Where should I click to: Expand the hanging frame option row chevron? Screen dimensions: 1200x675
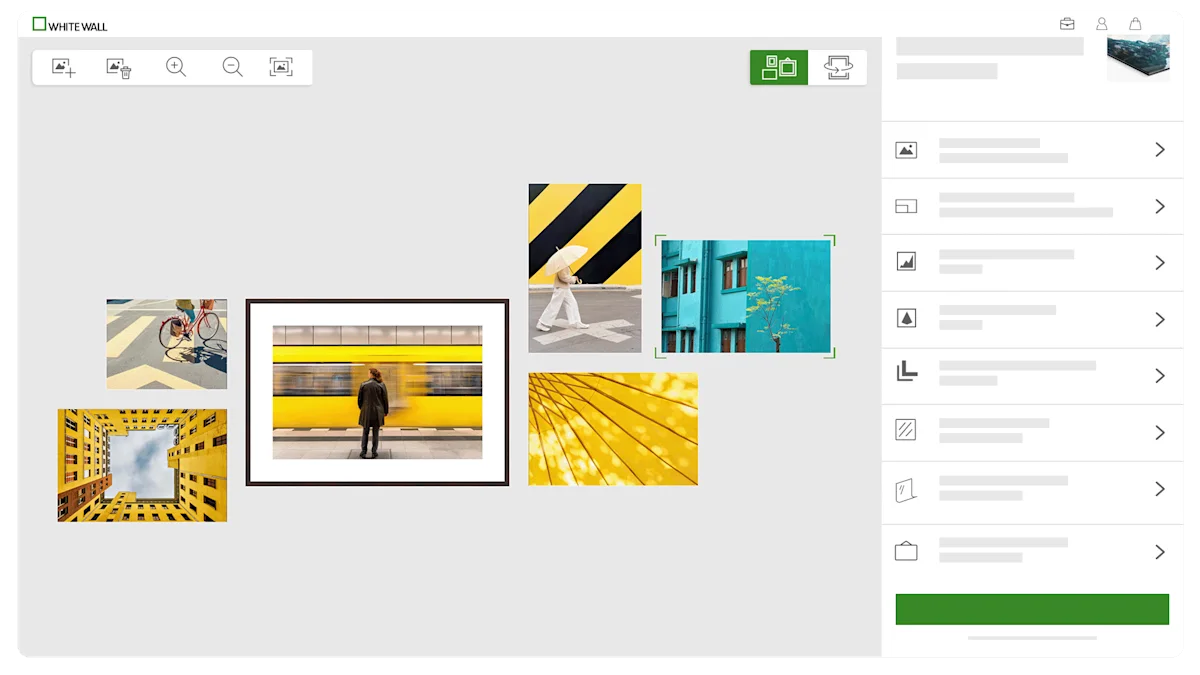click(1160, 552)
